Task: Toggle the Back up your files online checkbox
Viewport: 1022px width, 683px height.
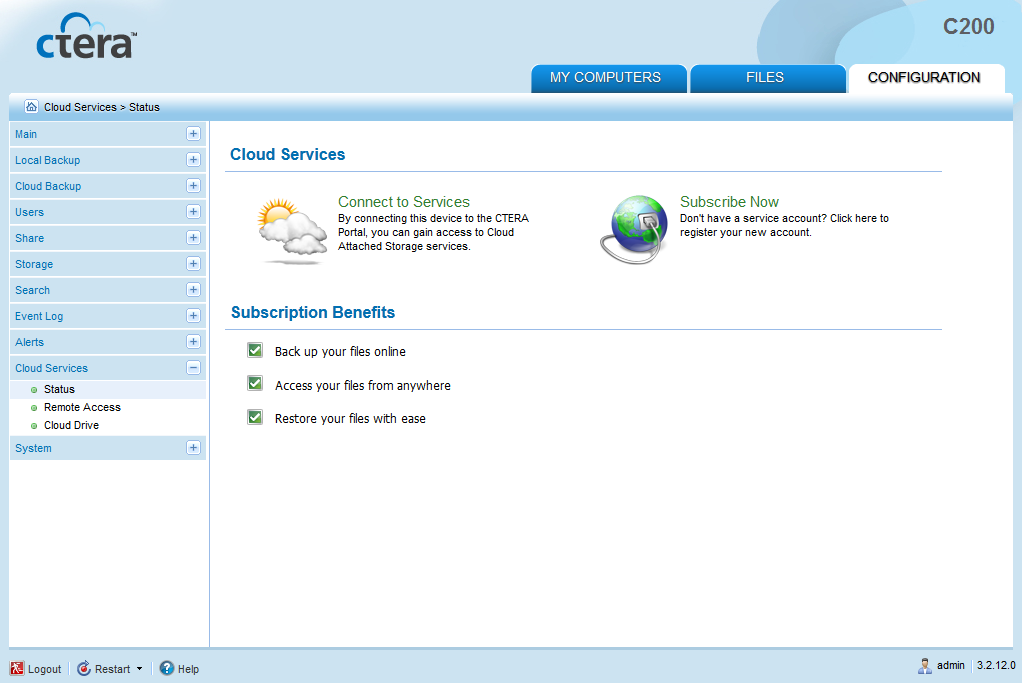Action: pyautogui.click(x=255, y=351)
